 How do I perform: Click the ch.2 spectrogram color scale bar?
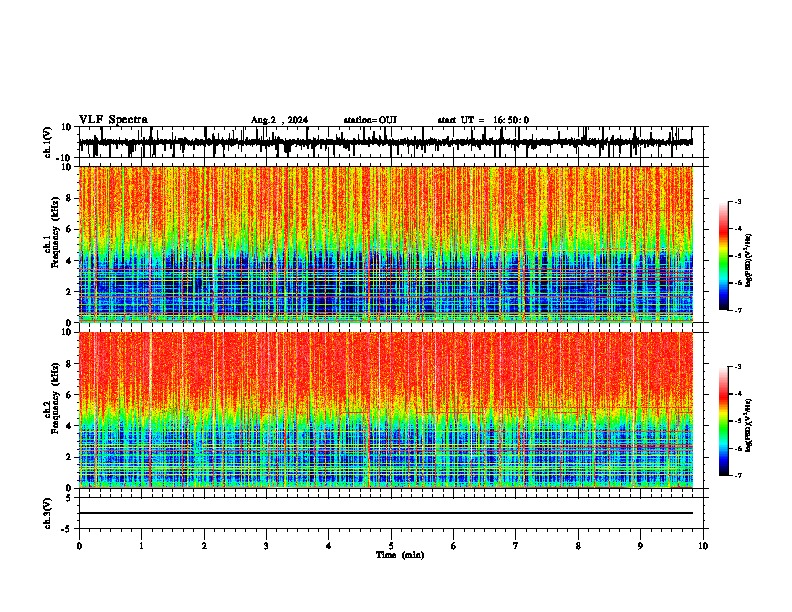pyautogui.click(x=724, y=421)
